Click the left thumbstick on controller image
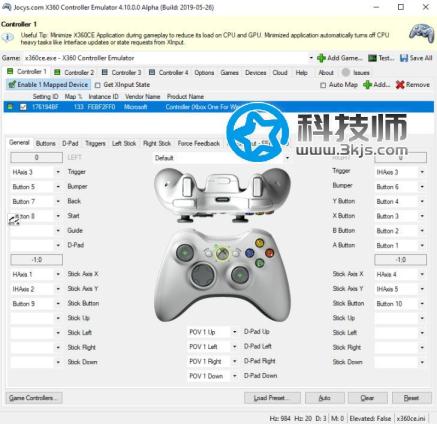 185,253
